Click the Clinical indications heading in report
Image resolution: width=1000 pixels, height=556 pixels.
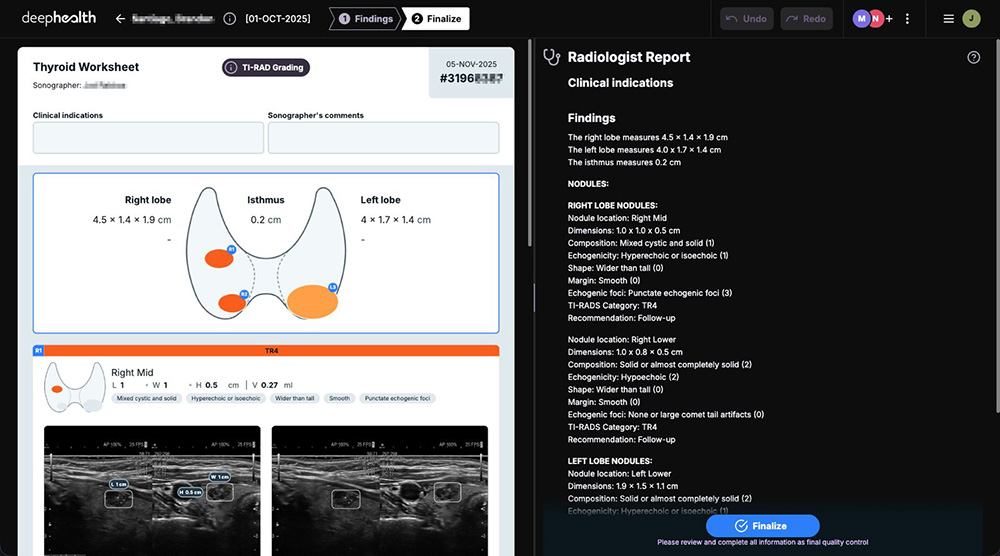(620, 83)
